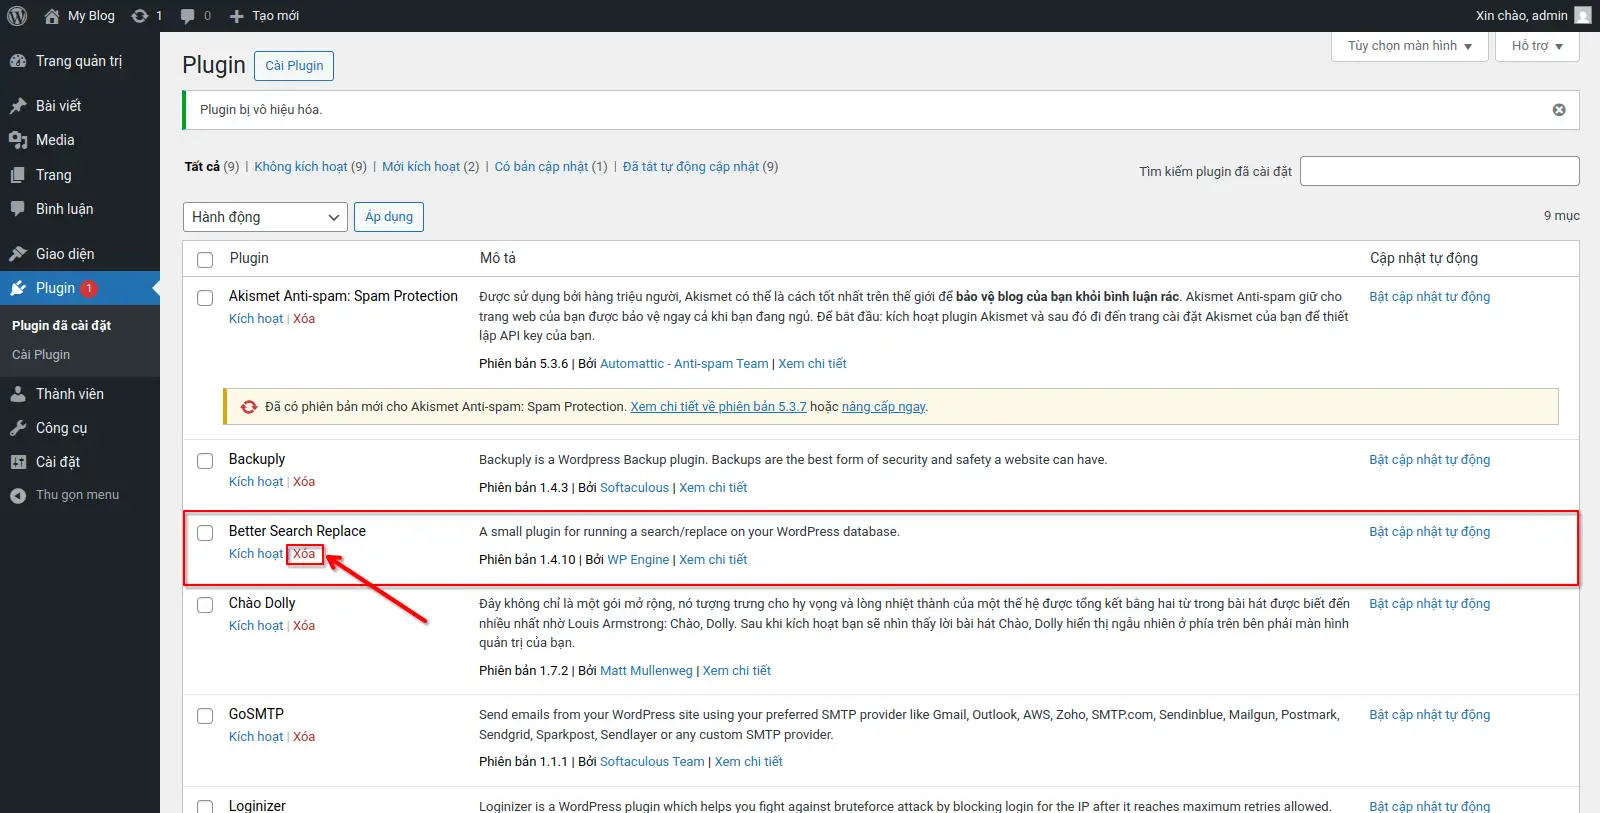Enable auto-update for Chào Dolly
Screen dimensions: 1600x813
click(x=1429, y=604)
